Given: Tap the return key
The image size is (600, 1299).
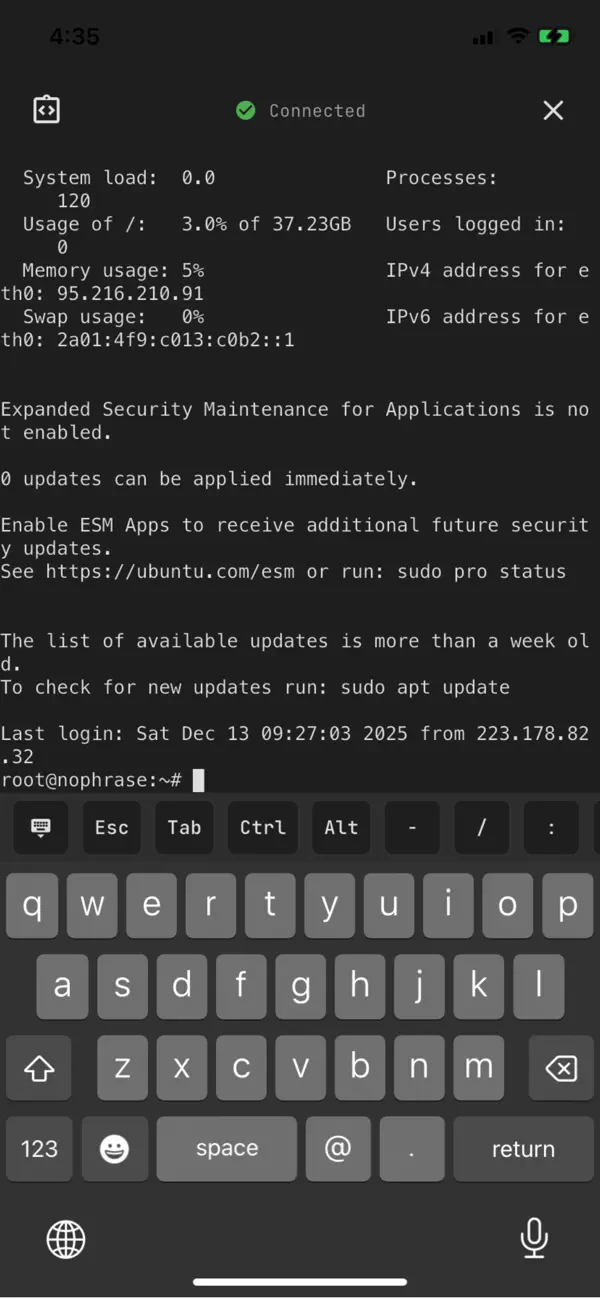Looking at the screenshot, I should [524, 1148].
